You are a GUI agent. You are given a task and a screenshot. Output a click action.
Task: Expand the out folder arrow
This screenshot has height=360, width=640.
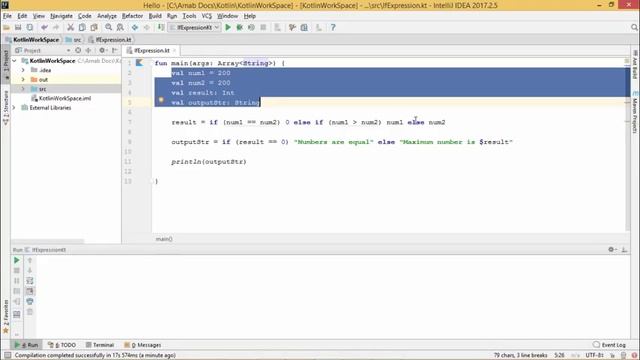(23, 79)
